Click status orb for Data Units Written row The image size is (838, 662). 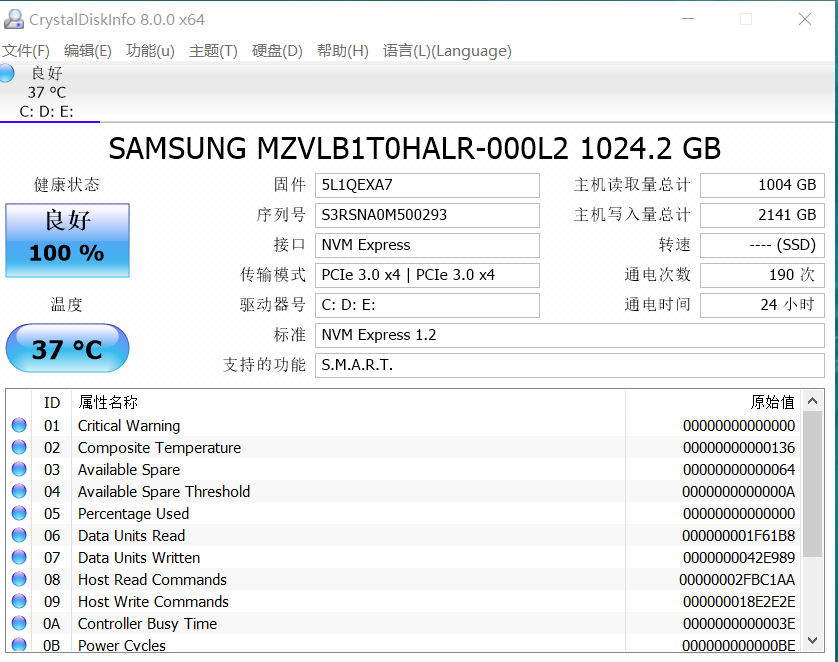tap(19, 557)
